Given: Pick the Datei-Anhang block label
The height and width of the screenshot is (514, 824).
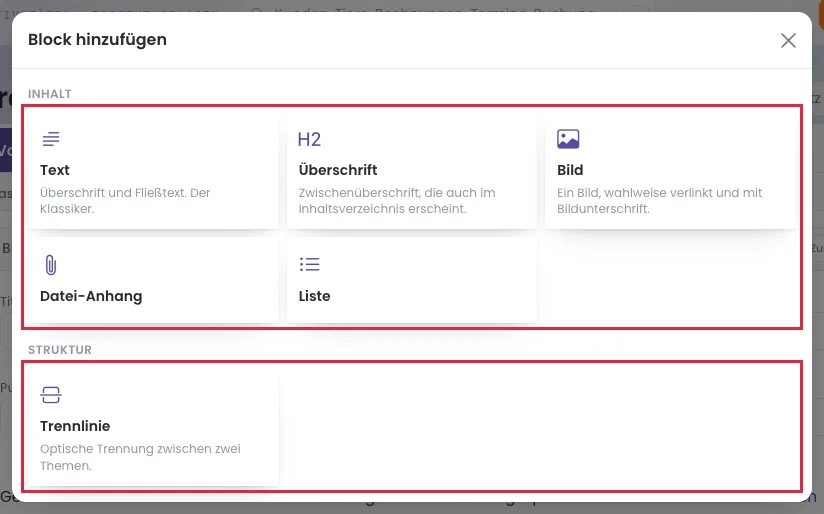Looking at the screenshot, I should tap(91, 296).
